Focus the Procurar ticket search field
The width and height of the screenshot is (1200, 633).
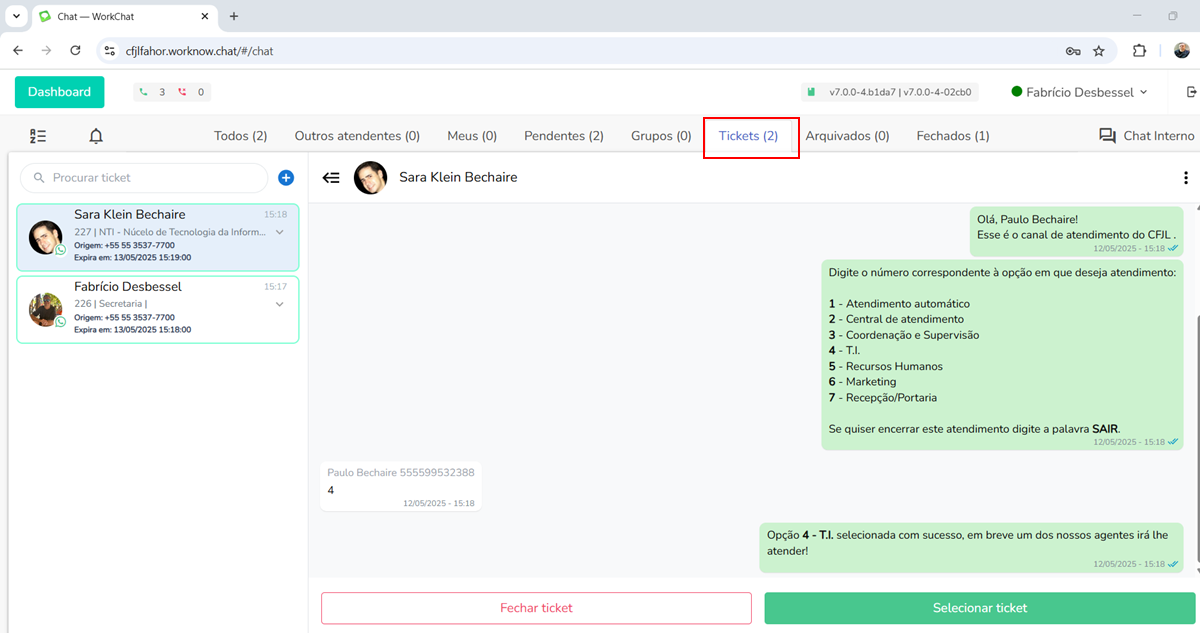[x=150, y=178]
